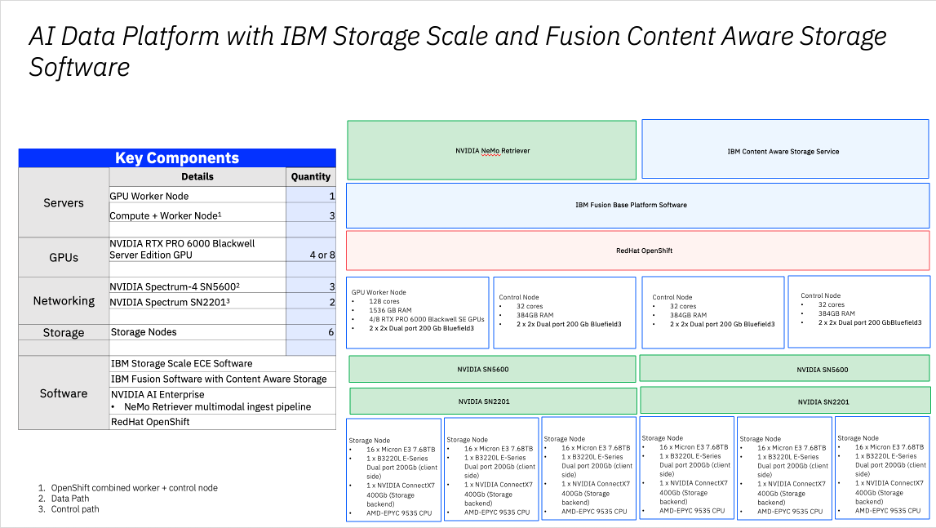Click "IBM Fusion Software with Content Aware Storage"

pos(218,379)
